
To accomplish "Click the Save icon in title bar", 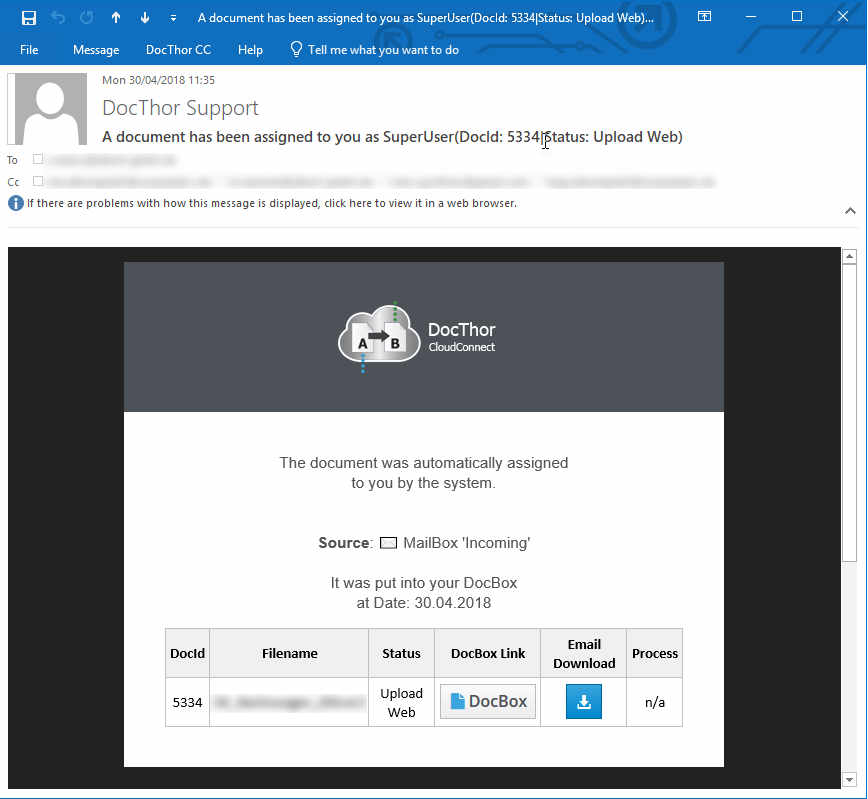I will pos(29,18).
